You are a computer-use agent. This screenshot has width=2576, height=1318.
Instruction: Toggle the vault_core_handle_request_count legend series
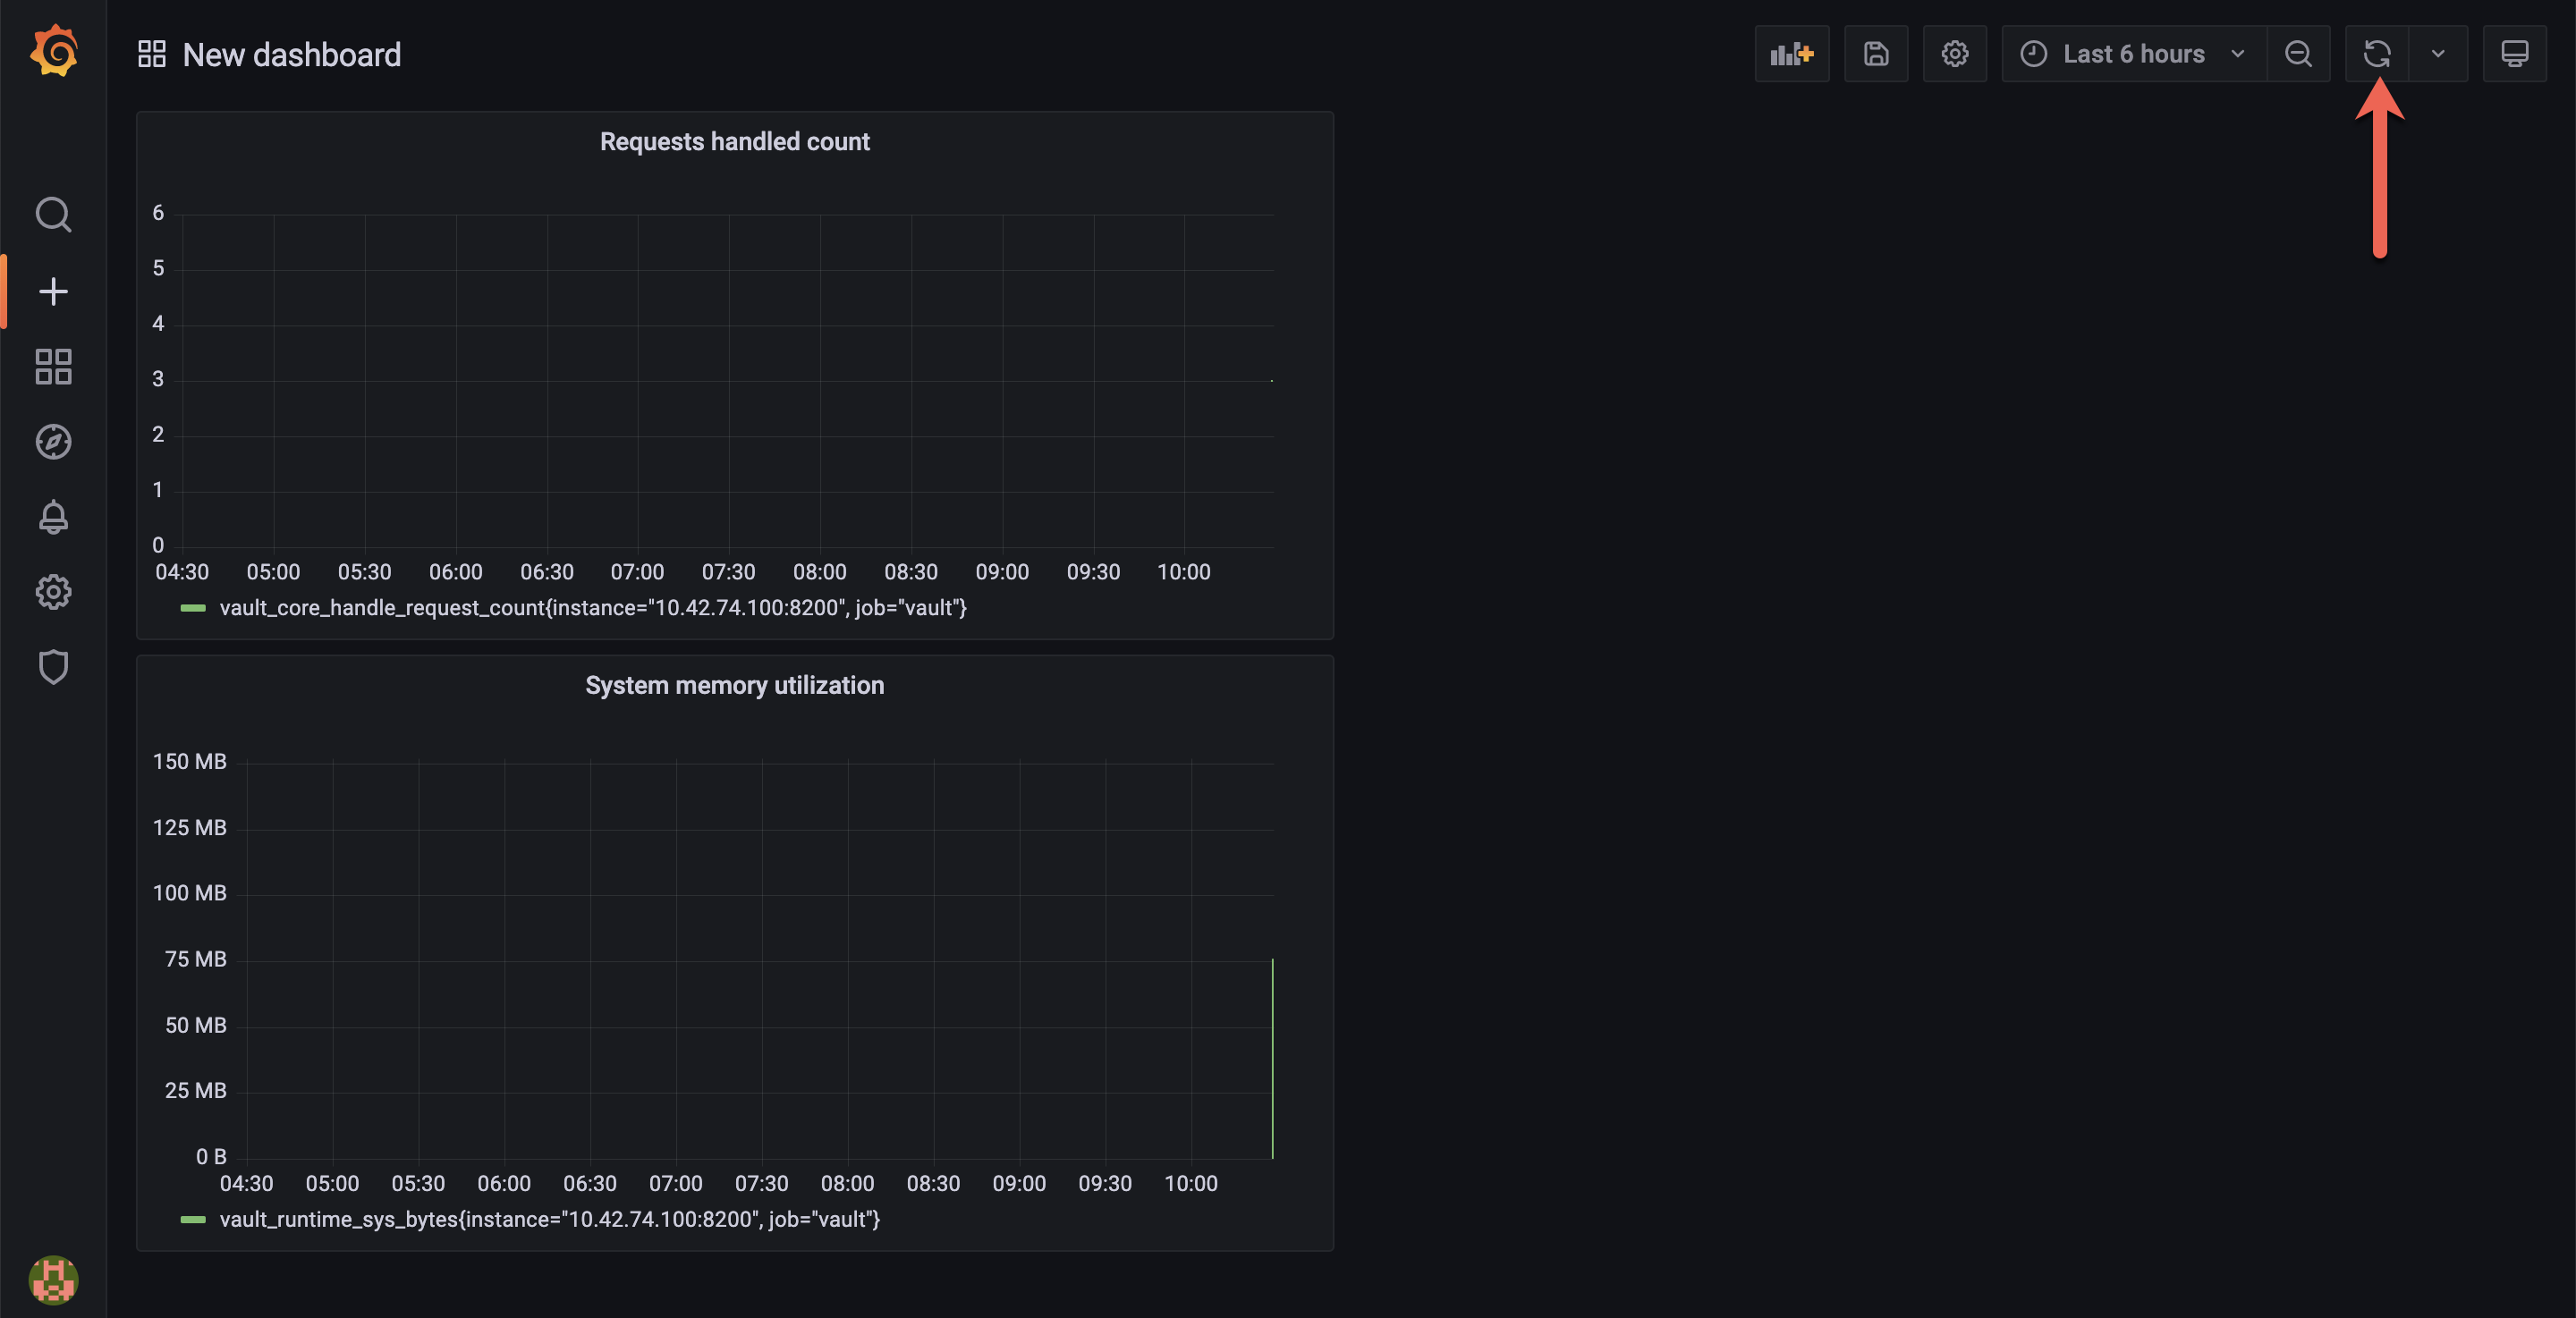click(592, 608)
